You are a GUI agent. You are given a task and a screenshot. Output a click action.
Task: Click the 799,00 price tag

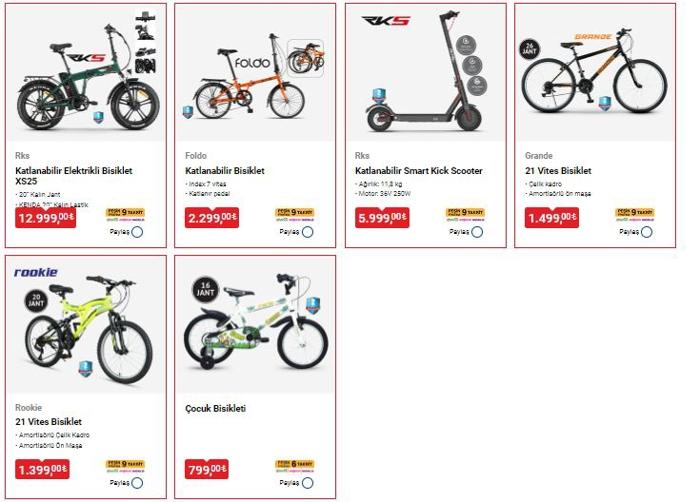tap(207, 469)
